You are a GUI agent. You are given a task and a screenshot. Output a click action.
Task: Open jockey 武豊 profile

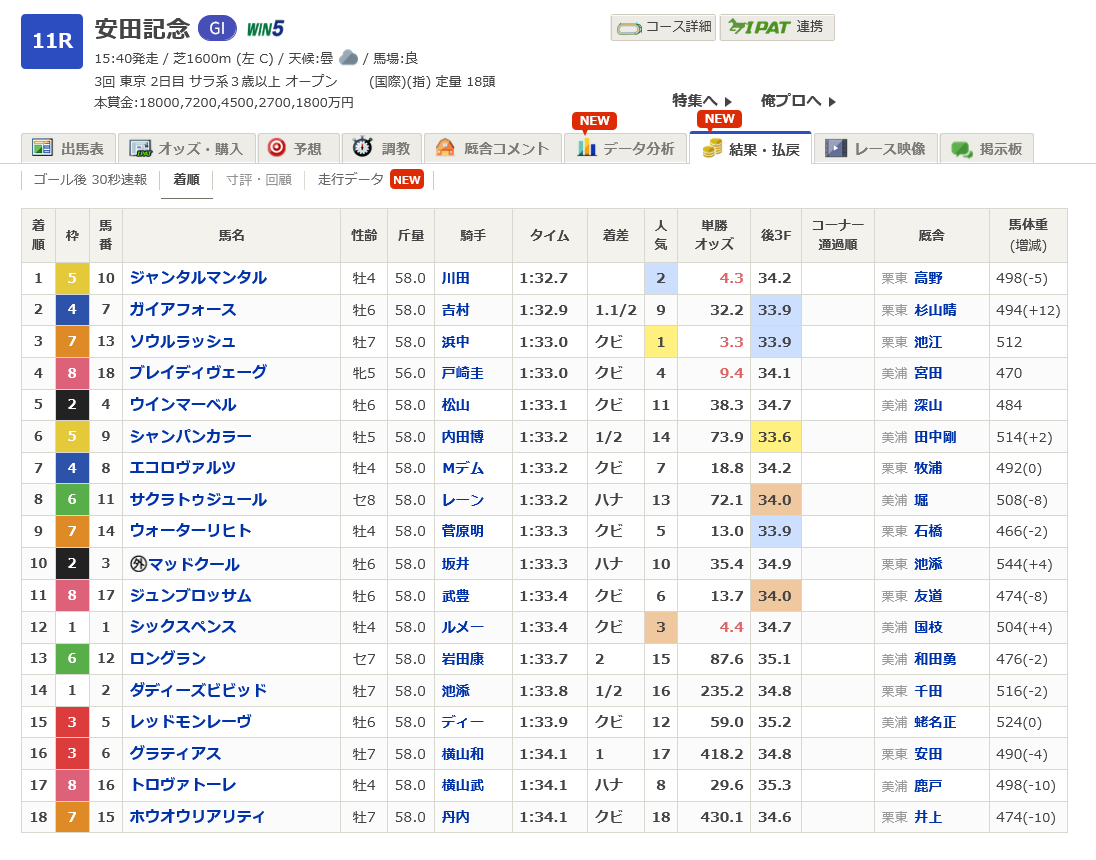click(x=456, y=596)
